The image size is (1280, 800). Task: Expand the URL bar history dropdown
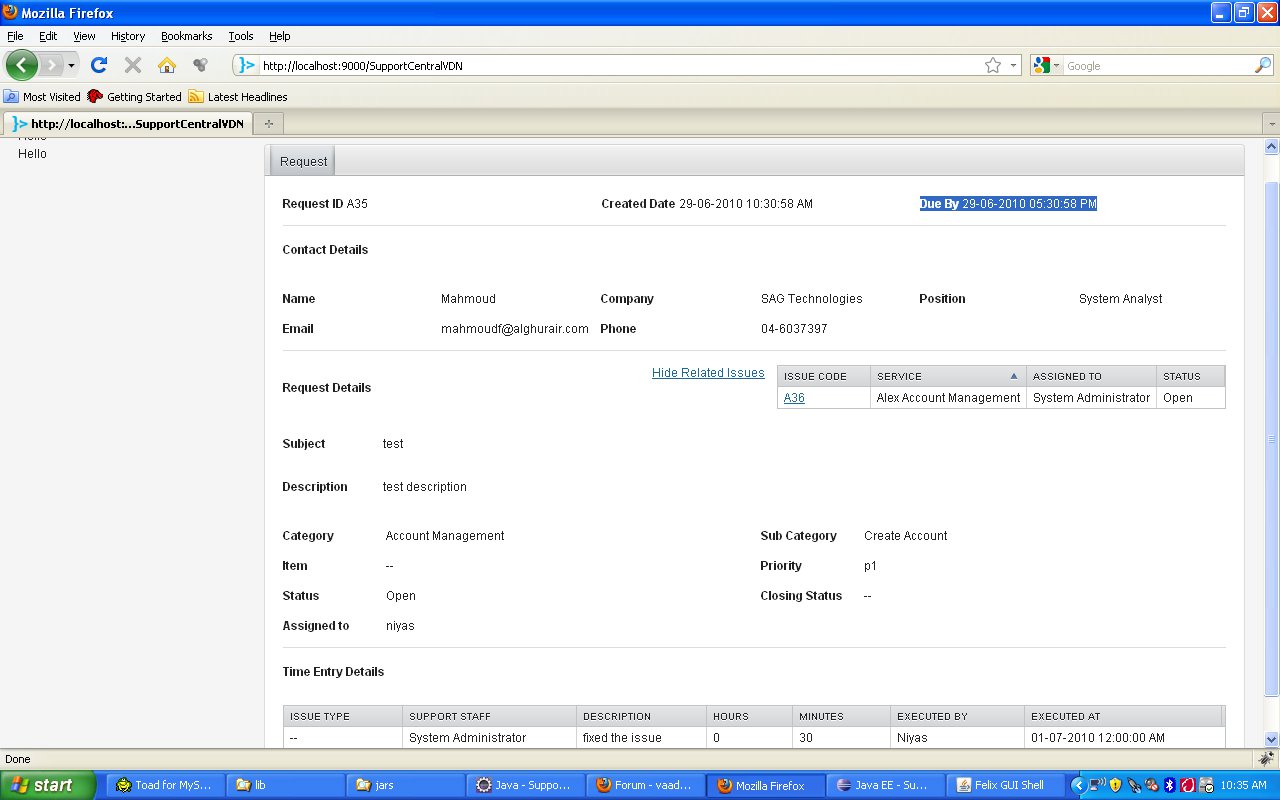[1013, 65]
